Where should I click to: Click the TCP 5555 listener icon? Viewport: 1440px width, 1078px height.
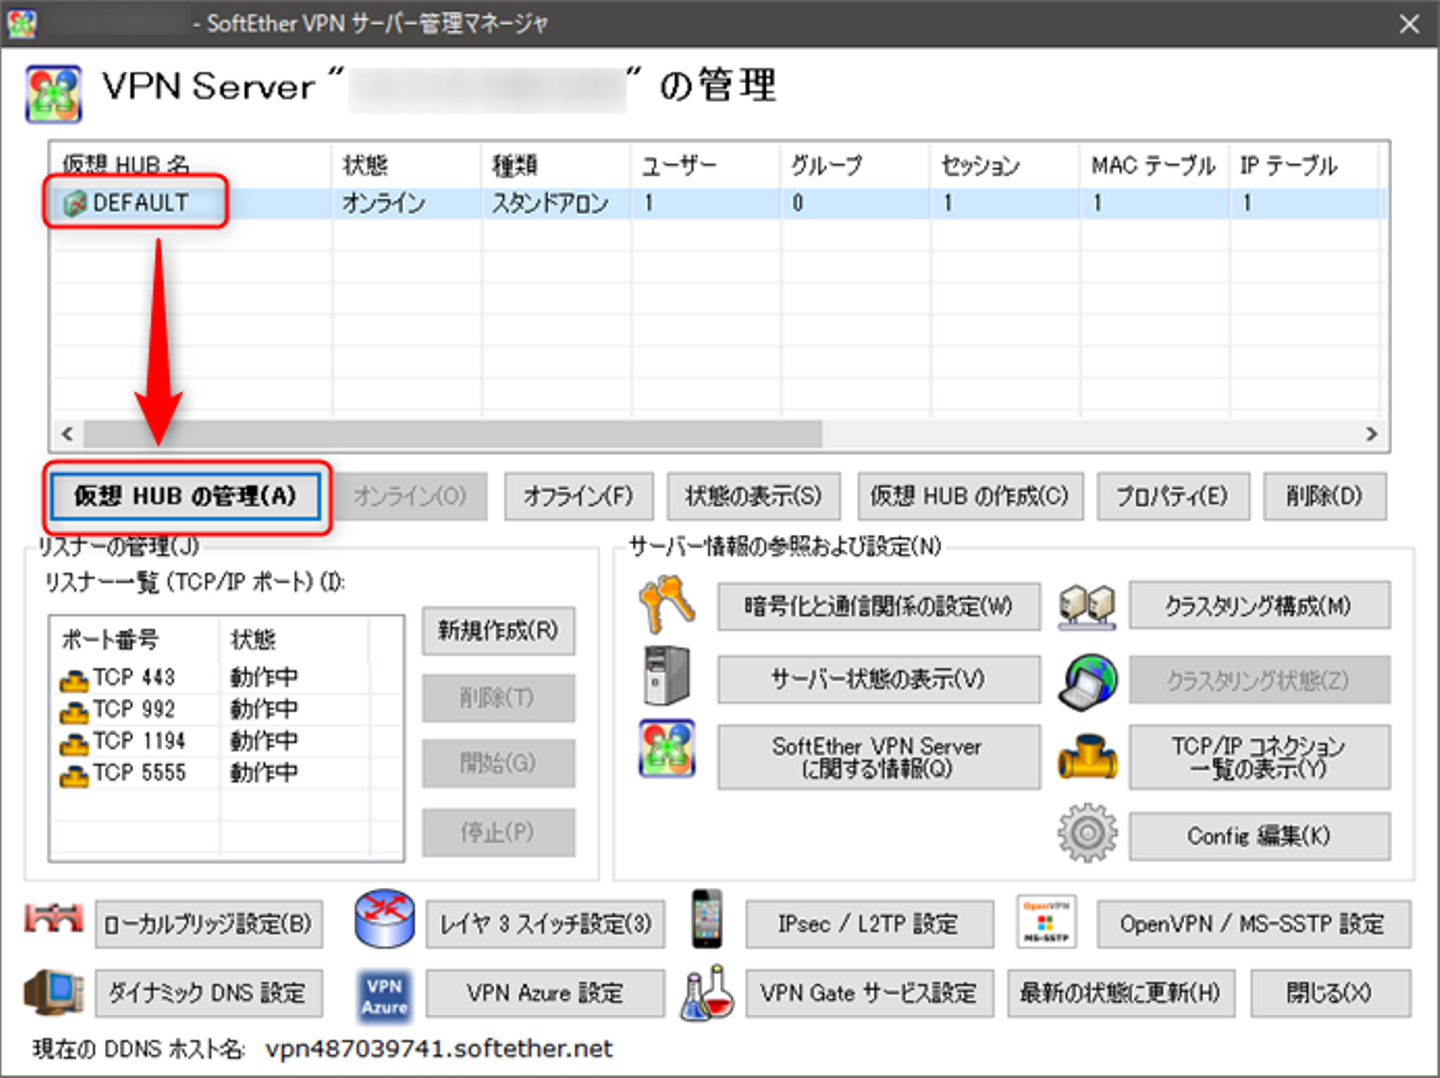[x=73, y=776]
